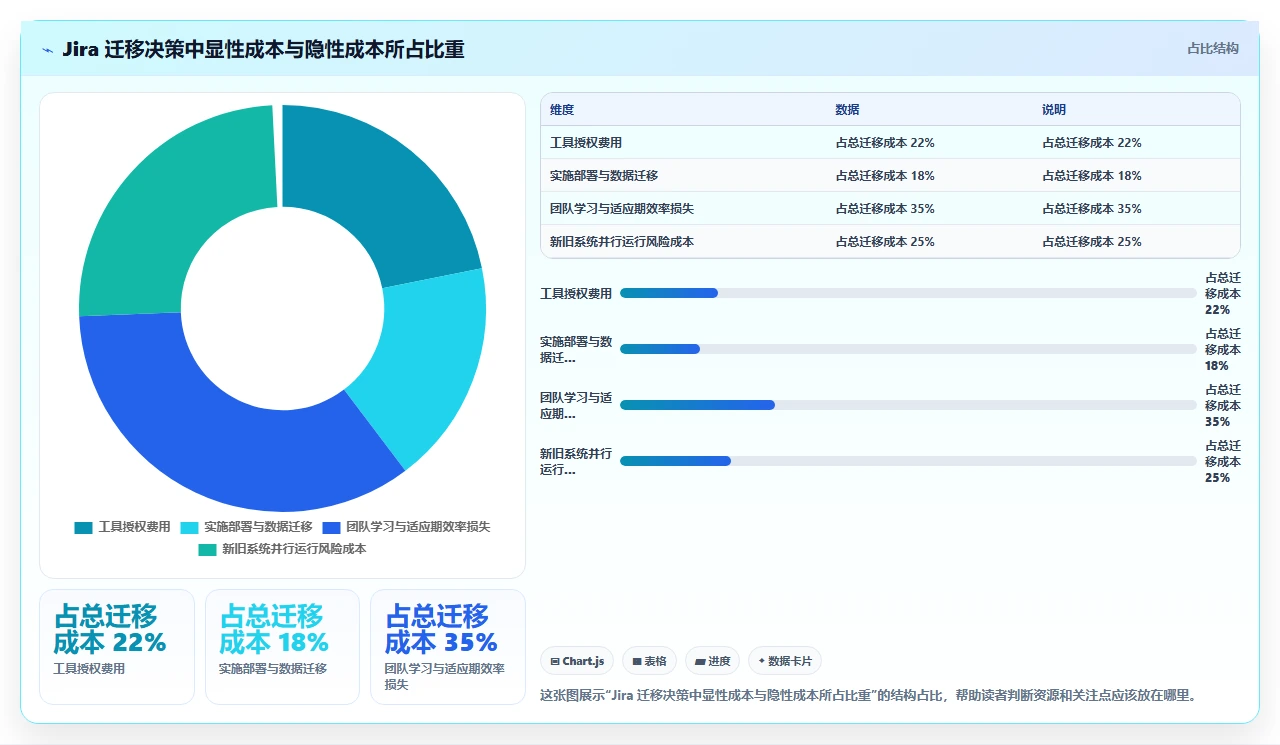Viewport: 1280px width, 745px height.
Task: Open the 占总迁移成本 22% data card
Action: pos(117,647)
